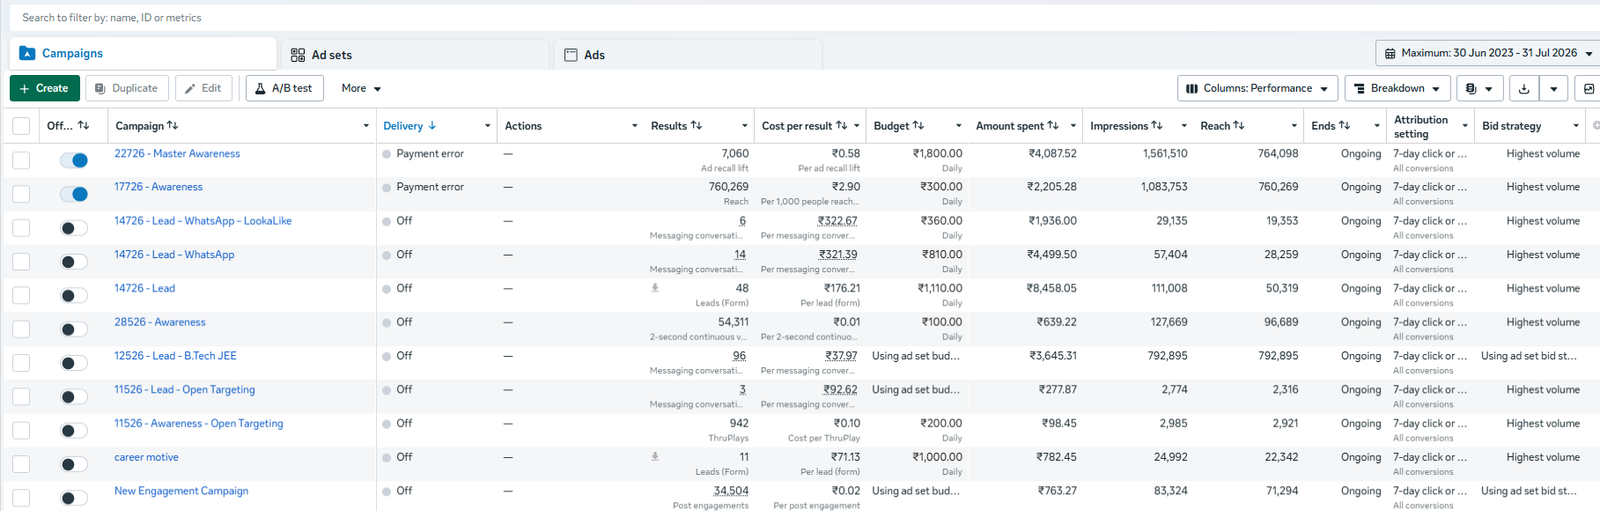
Task: Enable the 14726 - Lead - WhatsApp - LookaLike campaign
Action: point(74,228)
